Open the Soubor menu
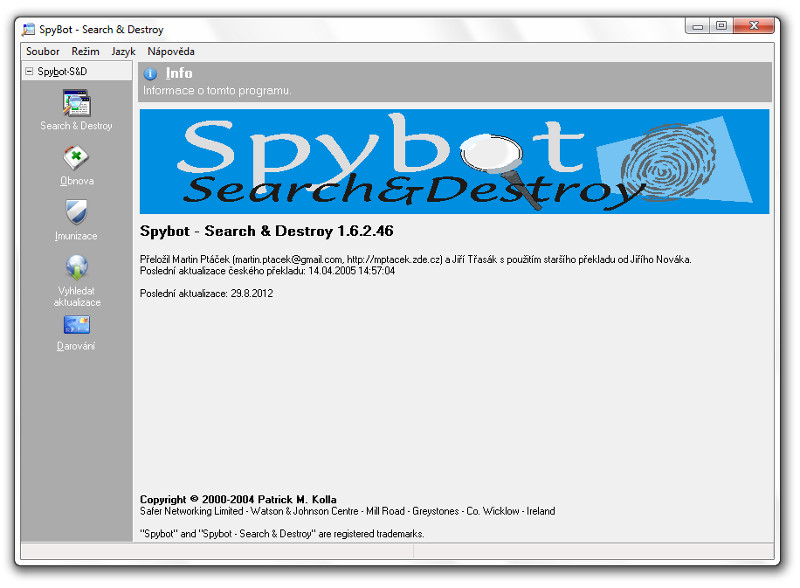The width and height of the screenshot is (800, 588). [43, 52]
